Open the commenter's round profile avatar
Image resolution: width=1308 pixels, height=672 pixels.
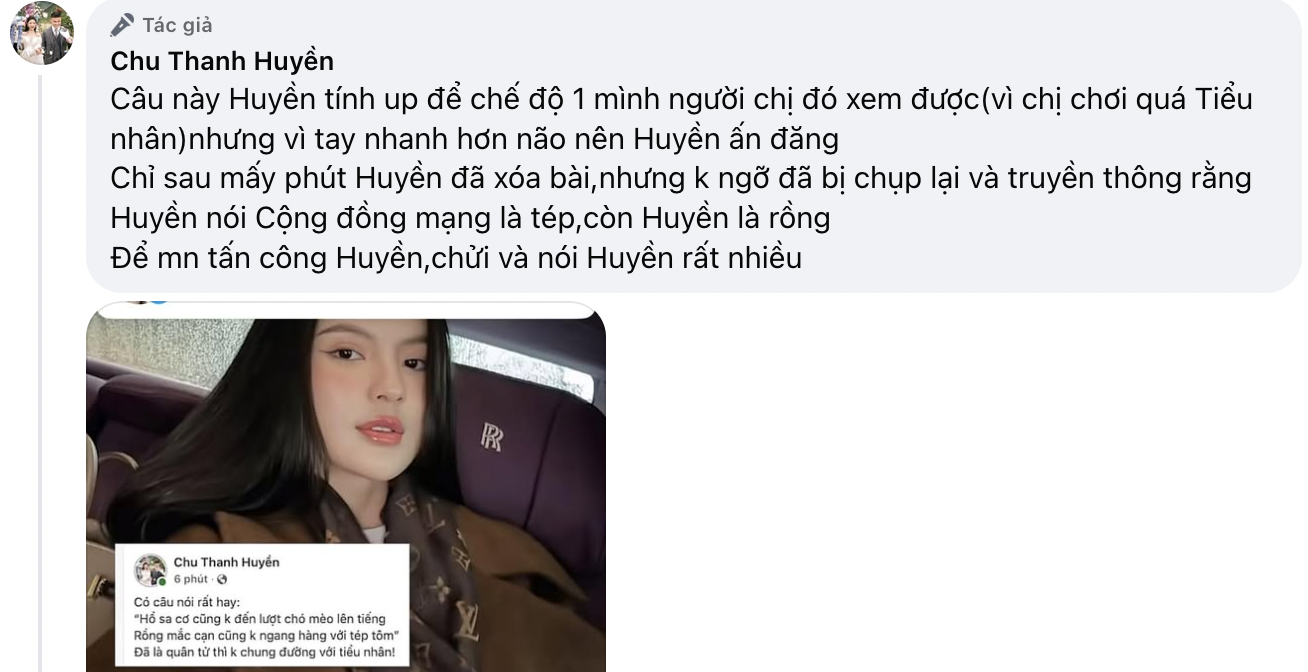coord(42,33)
